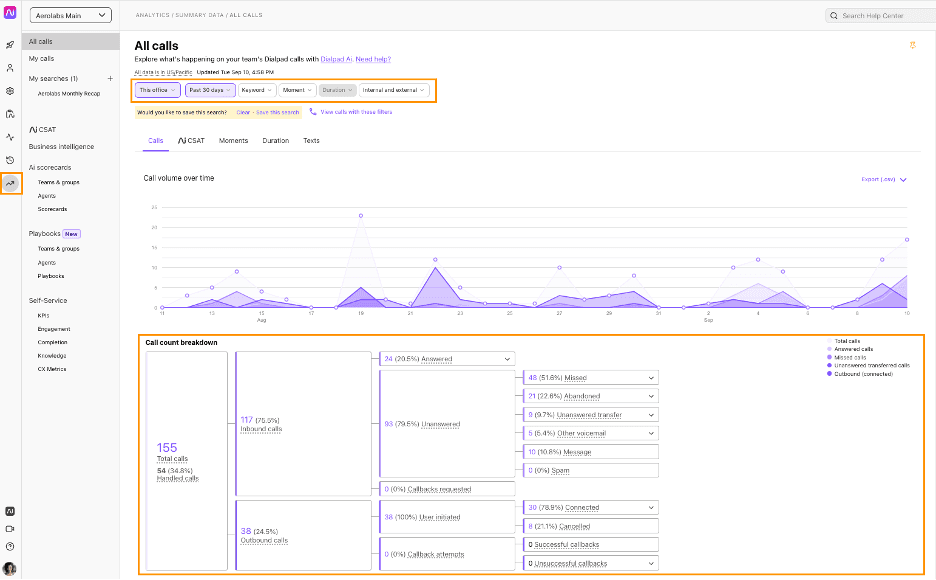Open the Aerolabs Main office dropdown
Image resolution: width=936 pixels, height=580 pixels.
71,15
